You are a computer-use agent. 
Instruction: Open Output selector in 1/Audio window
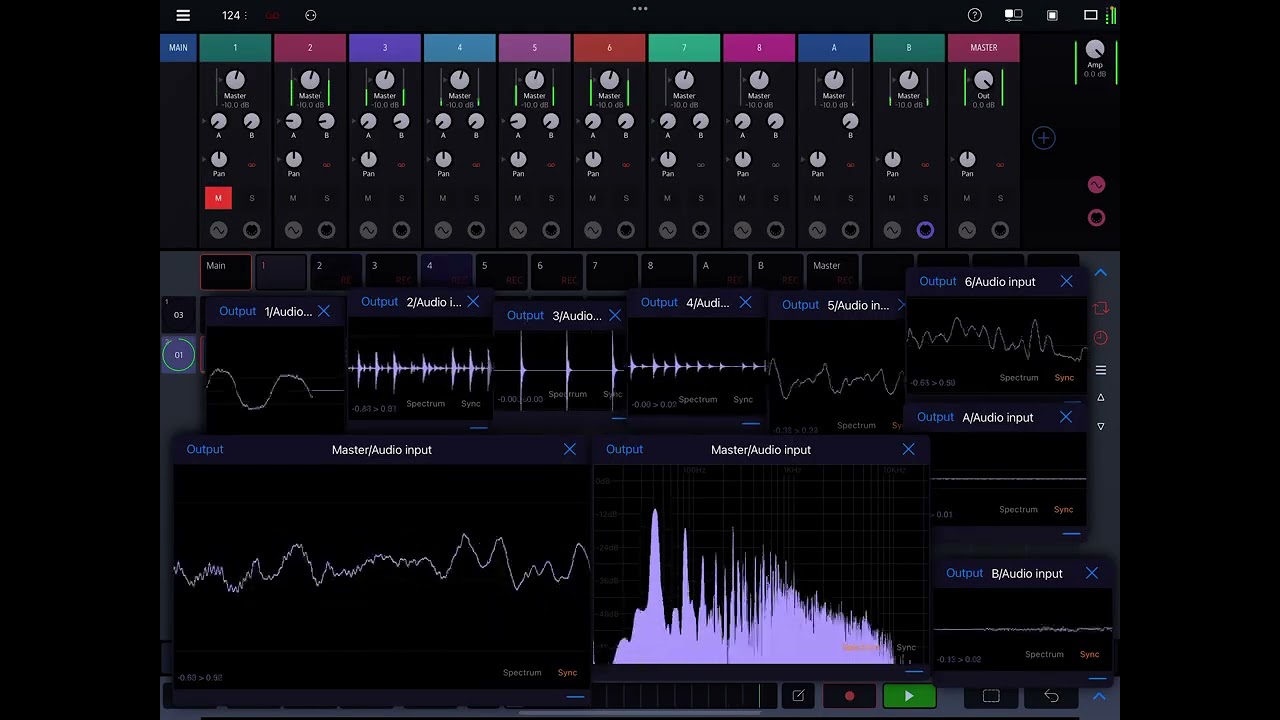tap(238, 311)
